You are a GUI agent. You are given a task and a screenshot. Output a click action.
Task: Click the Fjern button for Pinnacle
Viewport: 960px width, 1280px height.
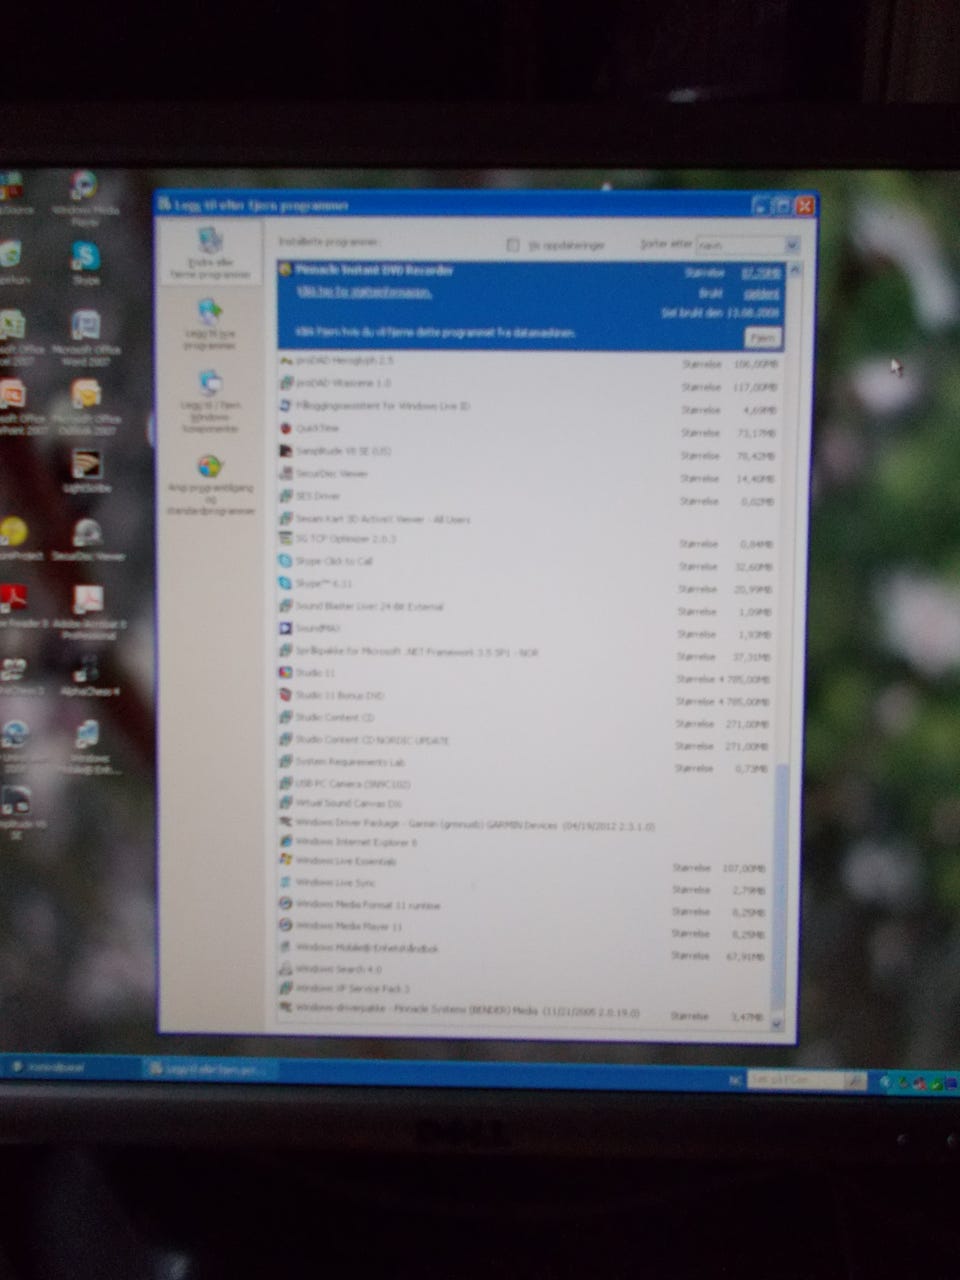pyautogui.click(x=763, y=338)
